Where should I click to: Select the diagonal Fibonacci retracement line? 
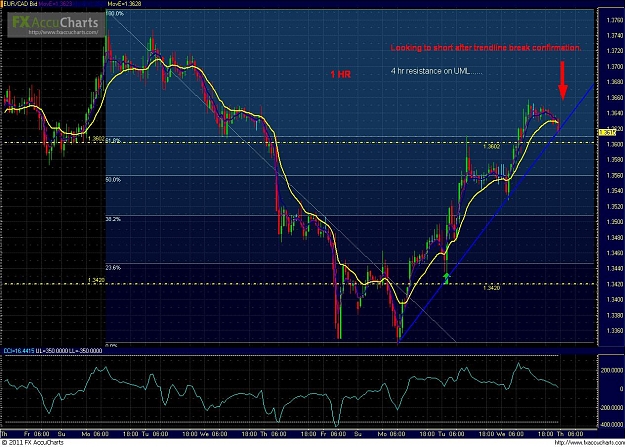tap(279, 175)
